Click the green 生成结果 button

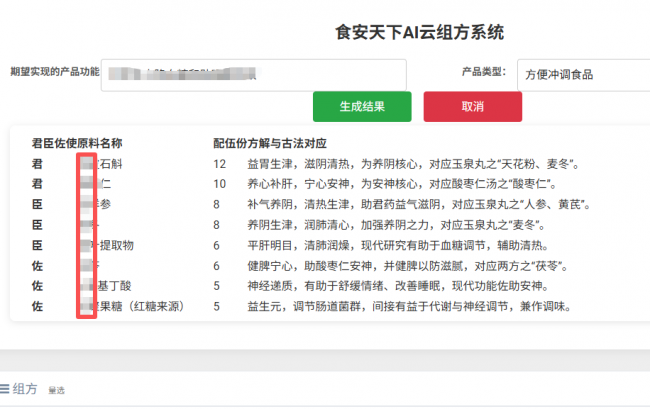362,106
